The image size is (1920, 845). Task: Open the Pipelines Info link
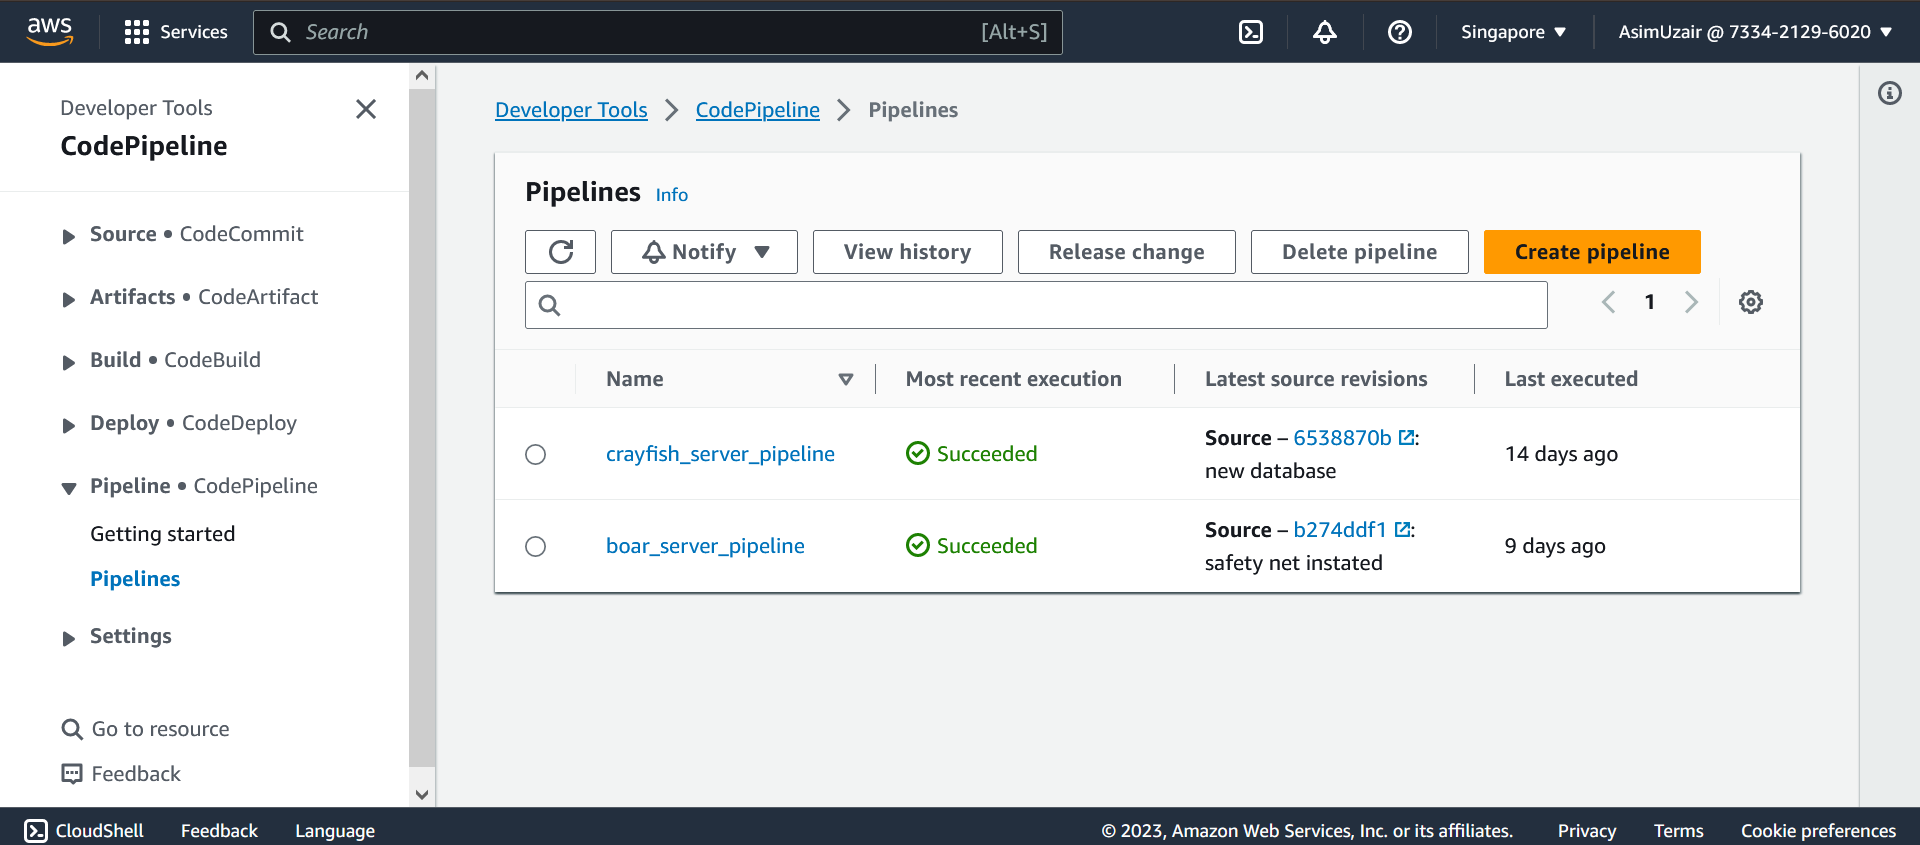coord(672,195)
